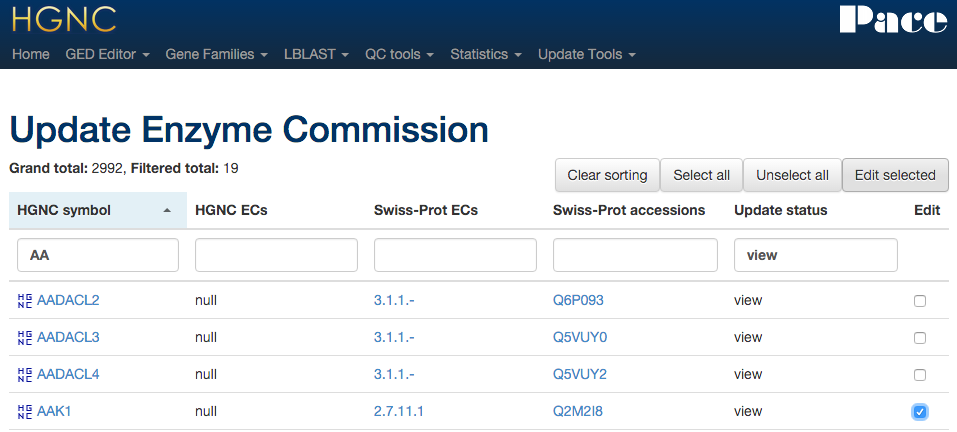This screenshot has width=957, height=432.
Task: Open the 2.7.11.1 EC number link
Action: coord(398,411)
